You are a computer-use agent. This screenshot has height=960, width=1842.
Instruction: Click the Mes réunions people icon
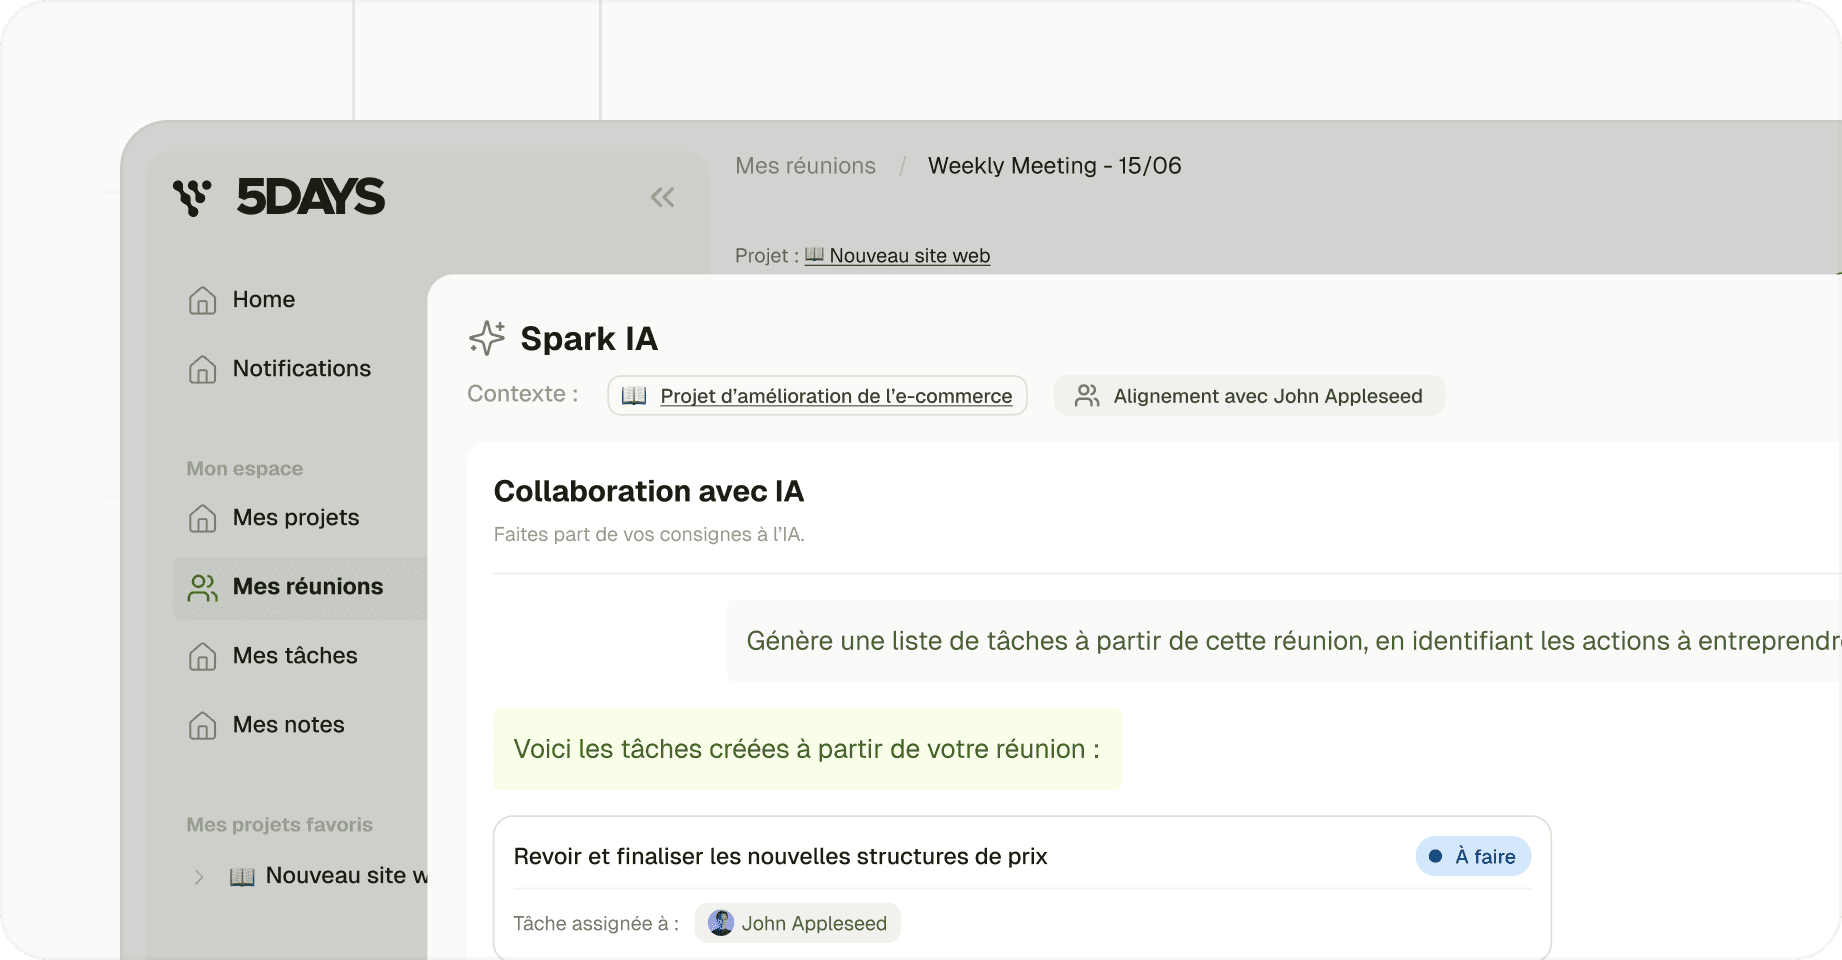click(x=203, y=587)
